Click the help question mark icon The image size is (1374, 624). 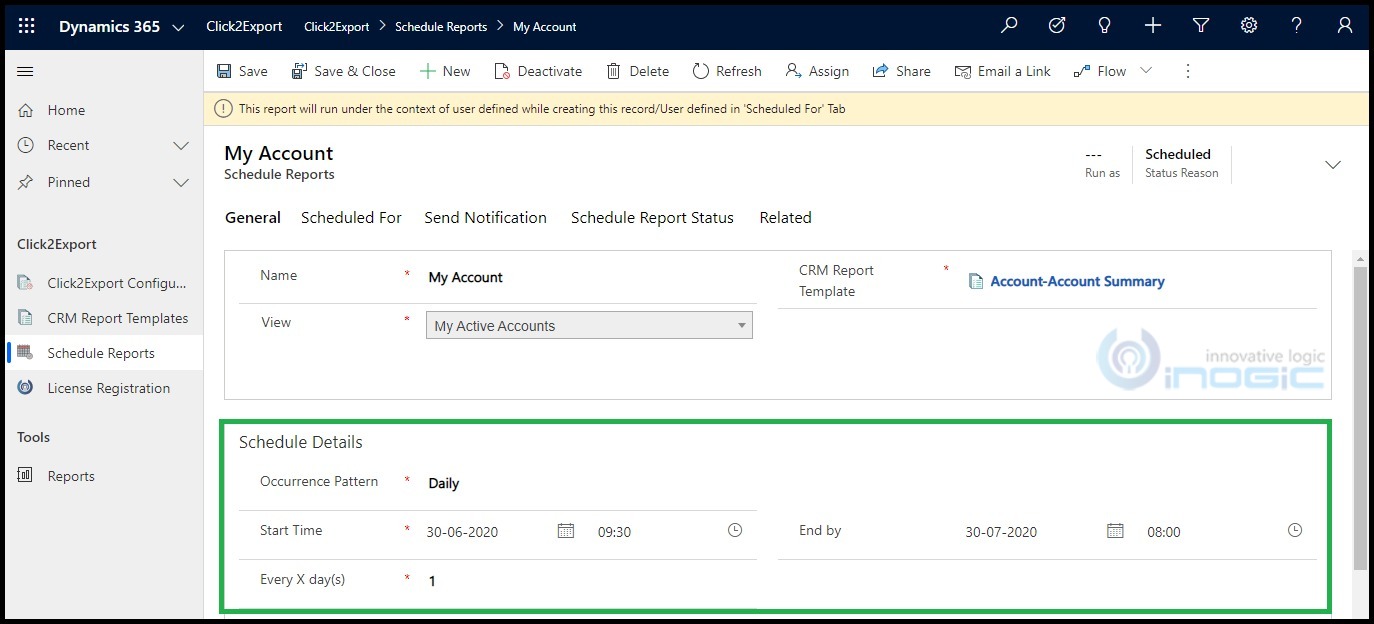click(x=1296, y=26)
